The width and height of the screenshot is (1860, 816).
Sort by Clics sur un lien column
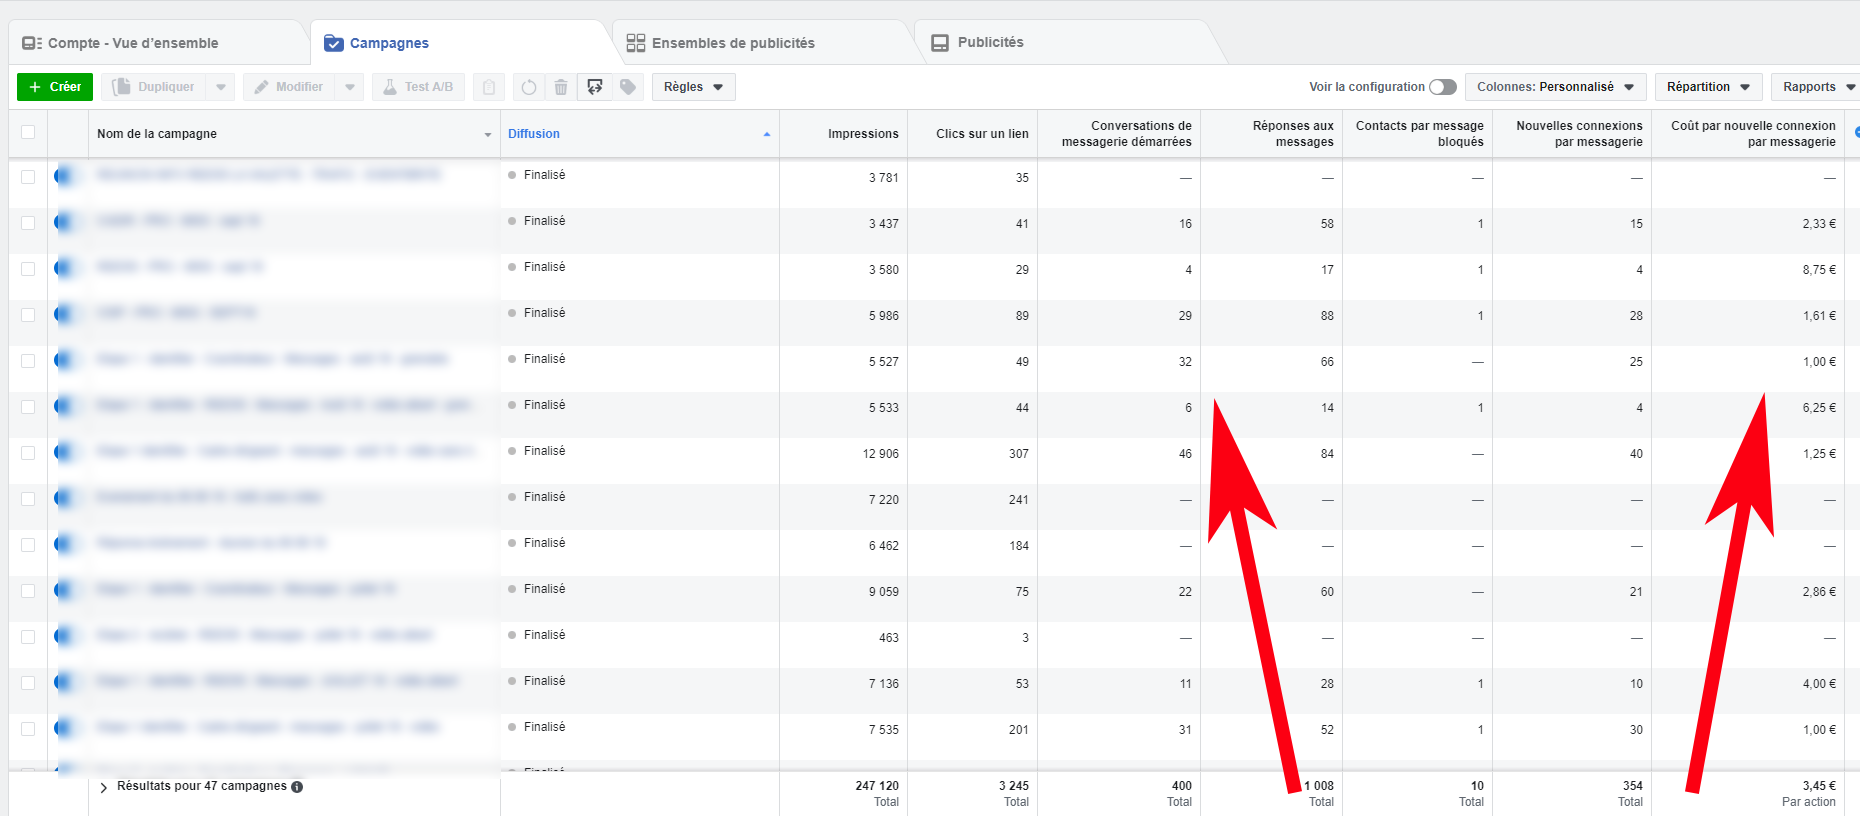(982, 134)
